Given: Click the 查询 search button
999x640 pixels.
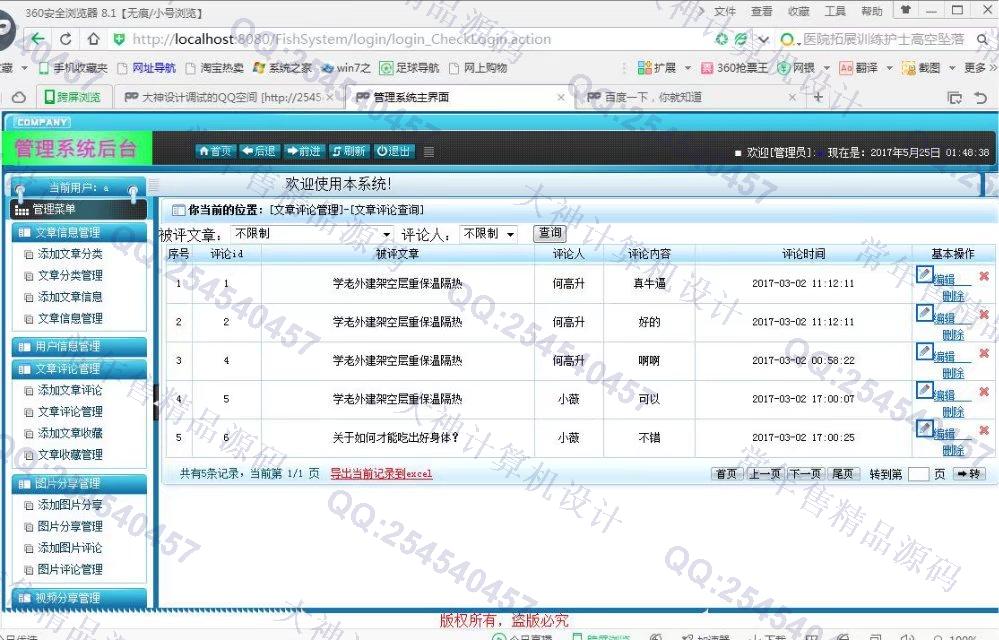Looking at the screenshot, I should tap(550, 233).
